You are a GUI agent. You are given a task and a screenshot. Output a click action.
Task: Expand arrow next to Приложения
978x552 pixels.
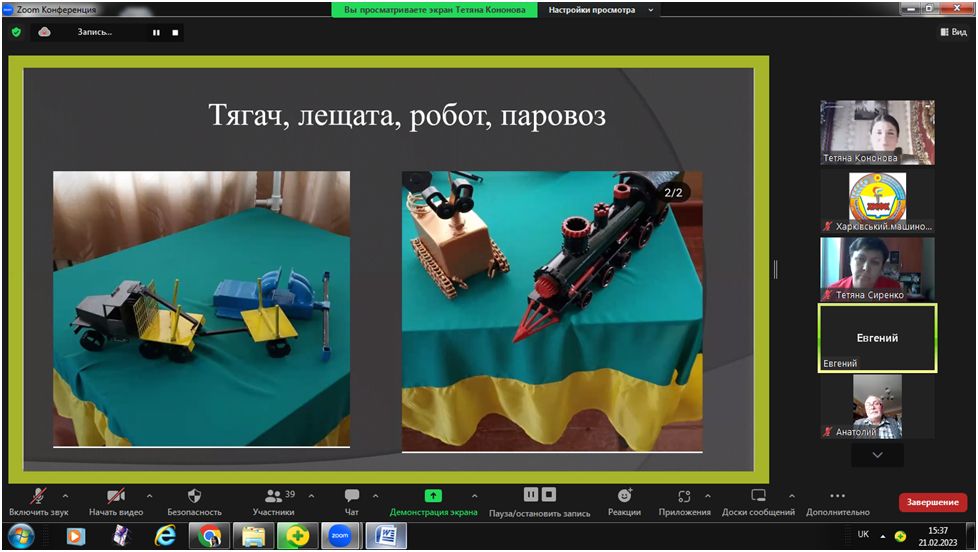[x=707, y=496]
